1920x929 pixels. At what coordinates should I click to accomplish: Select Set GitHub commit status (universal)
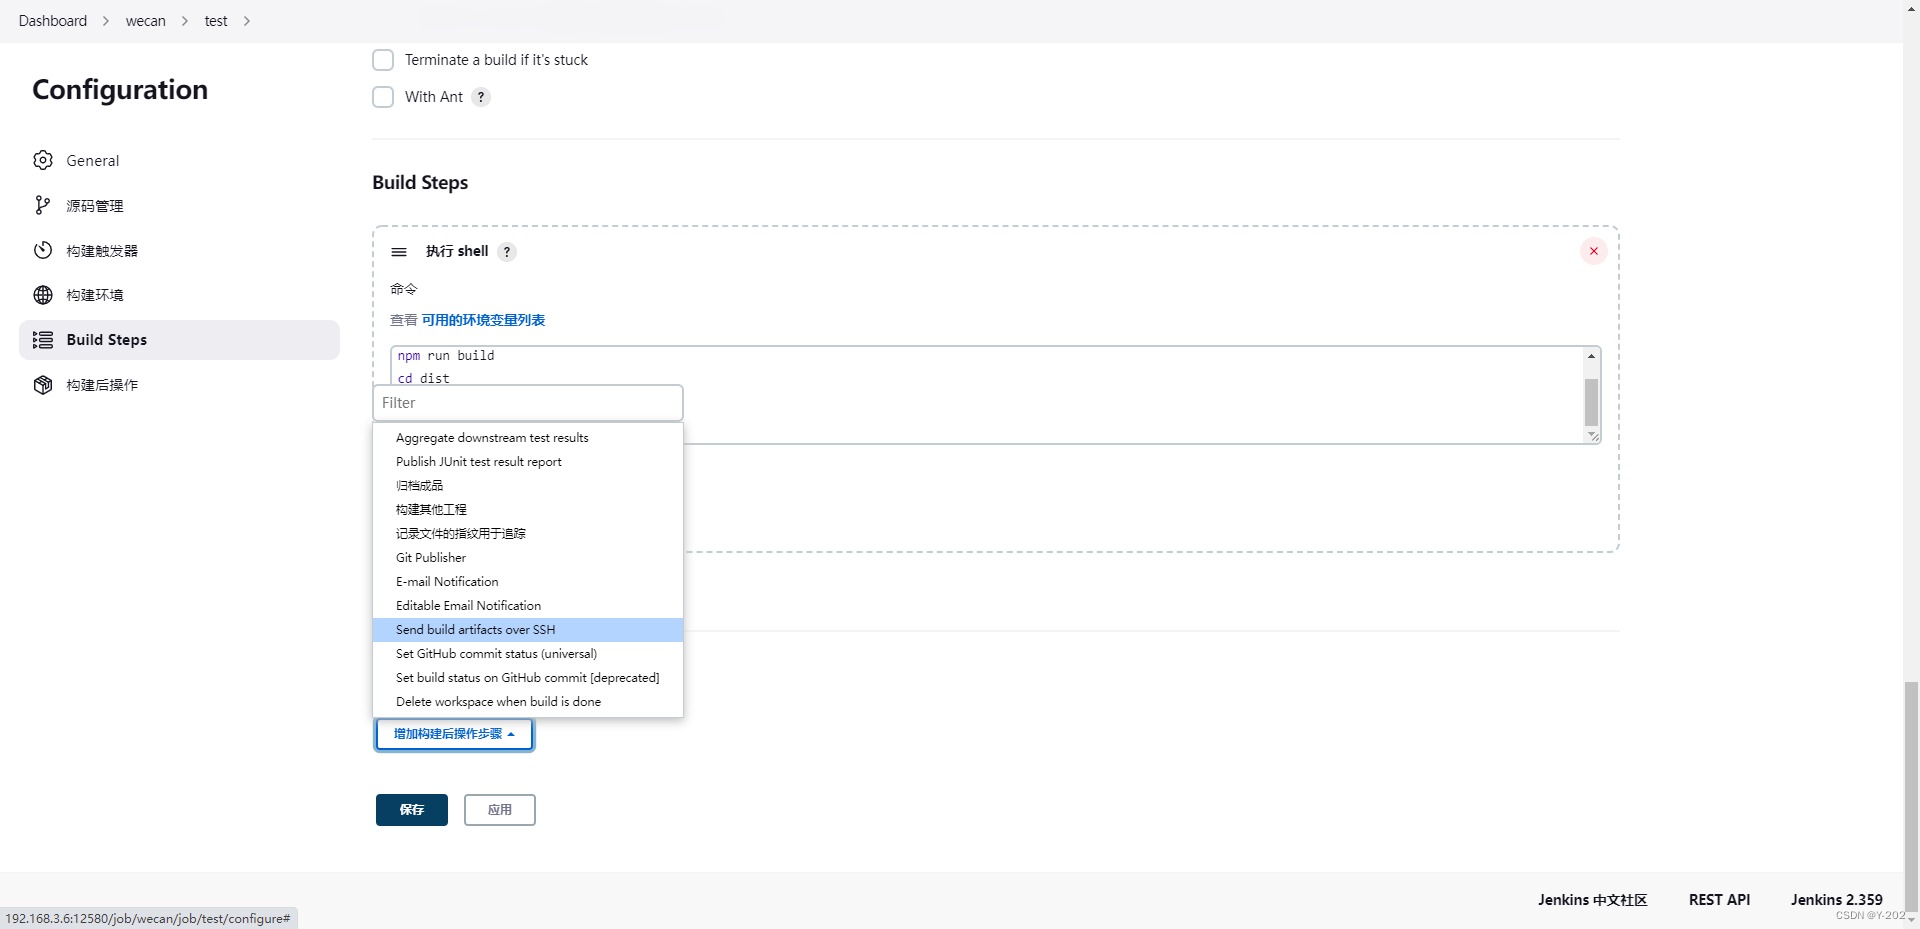point(528,654)
